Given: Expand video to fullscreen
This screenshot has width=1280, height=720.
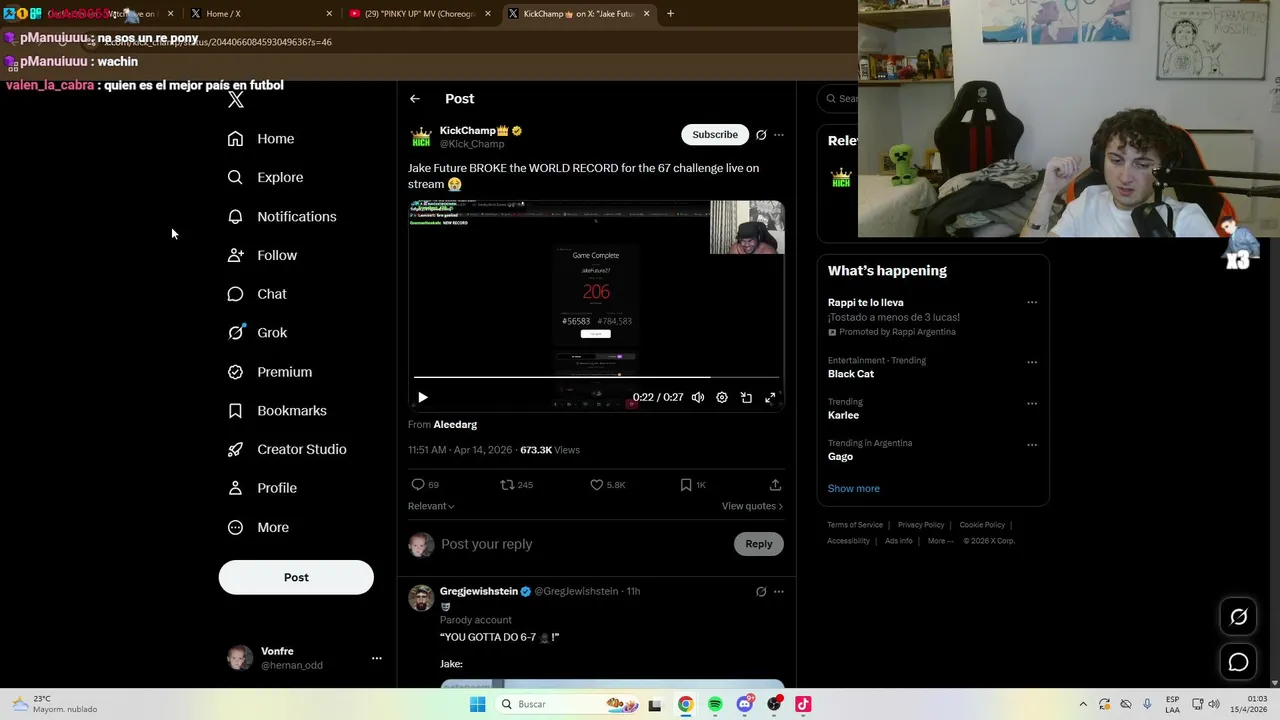Looking at the screenshot, I should point(770,397).
